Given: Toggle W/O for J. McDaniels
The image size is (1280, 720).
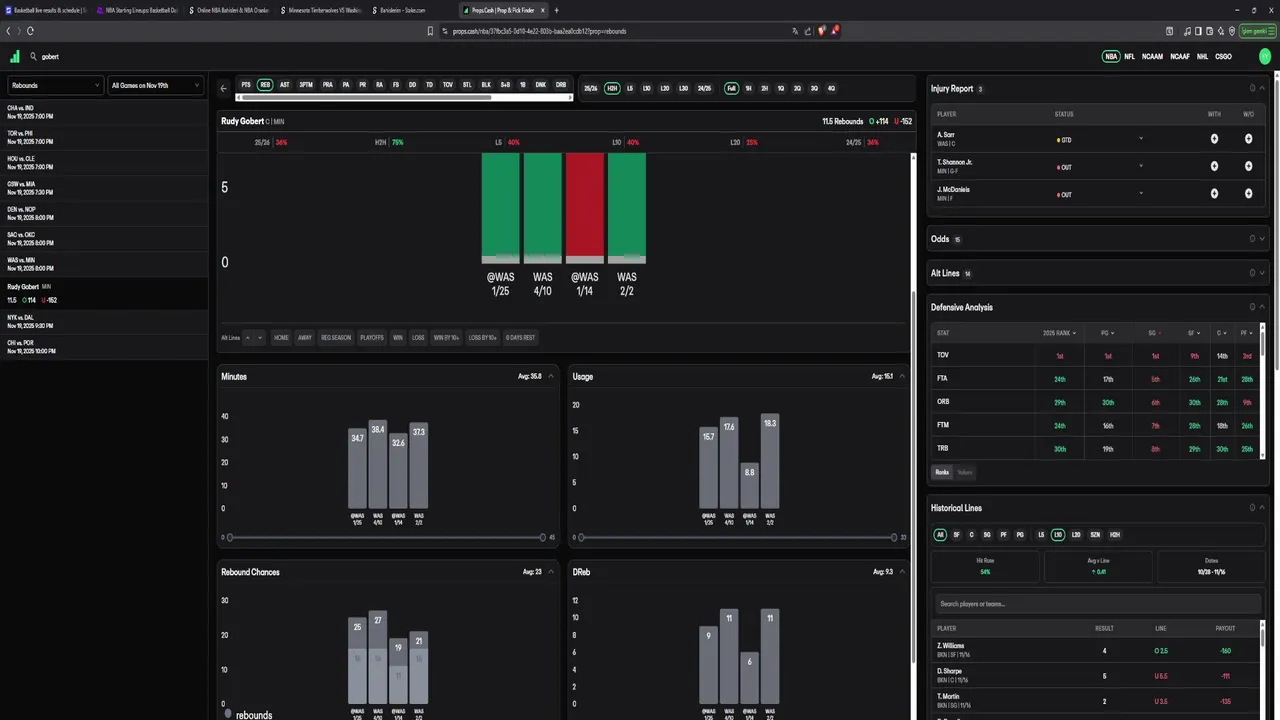Looking at the screenshot, I should (1248, 193).
